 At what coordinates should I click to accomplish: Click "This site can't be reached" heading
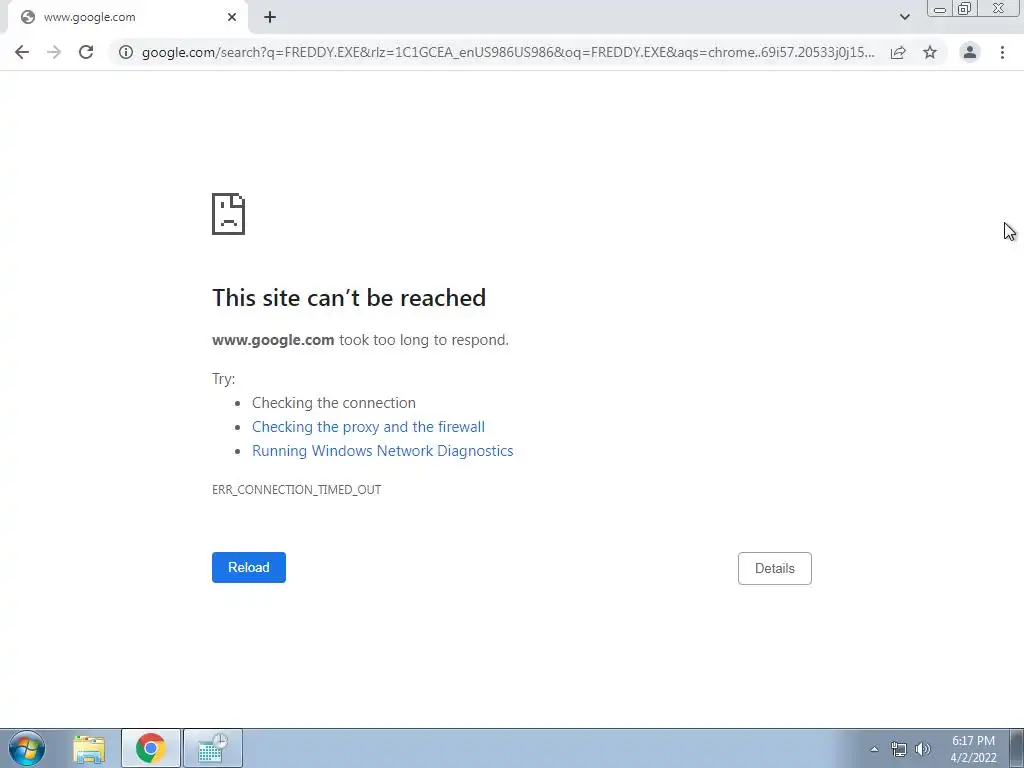349,298
